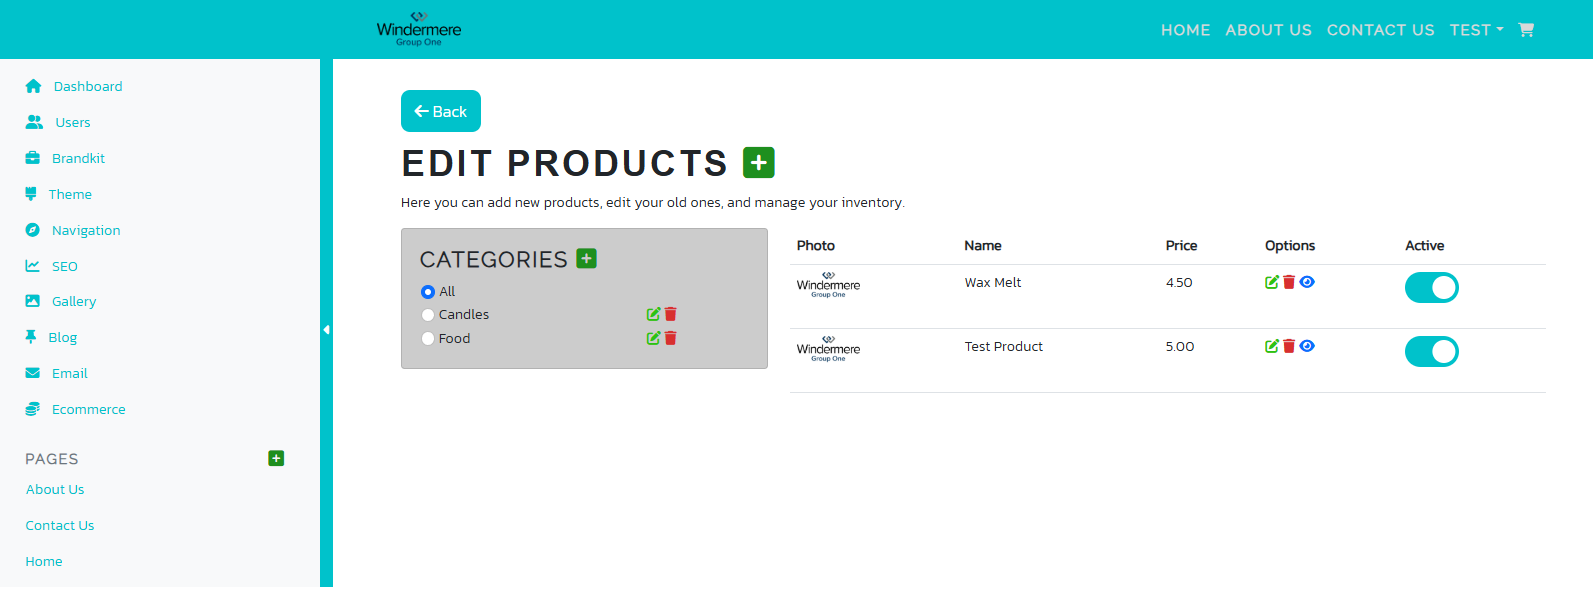
Task: Open the CONTACT US header link
Action: pos(1380,30)
